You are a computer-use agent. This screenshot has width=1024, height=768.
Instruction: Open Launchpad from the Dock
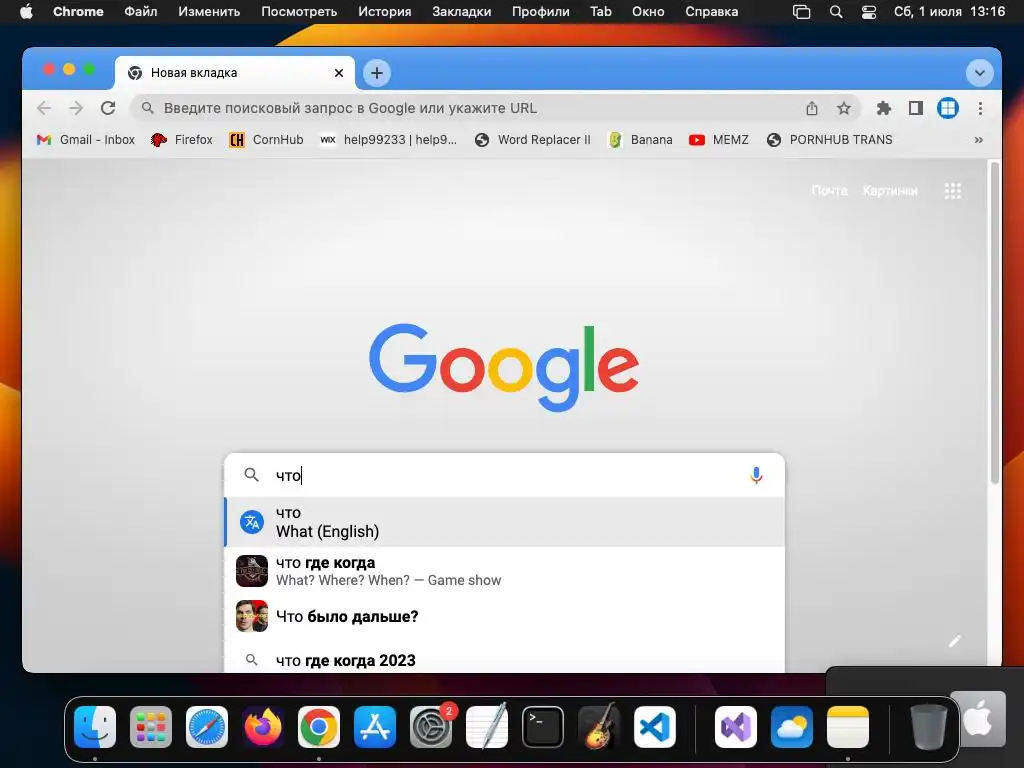point(151,727)
